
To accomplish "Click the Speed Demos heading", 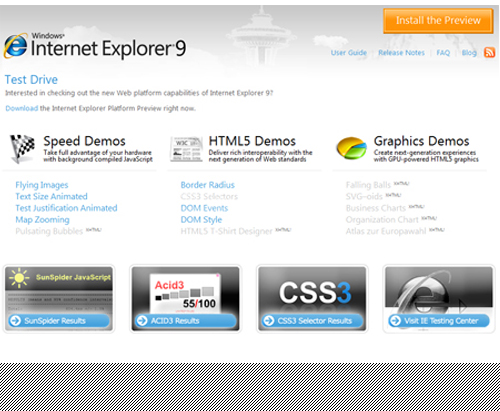I will coord(84,141).
